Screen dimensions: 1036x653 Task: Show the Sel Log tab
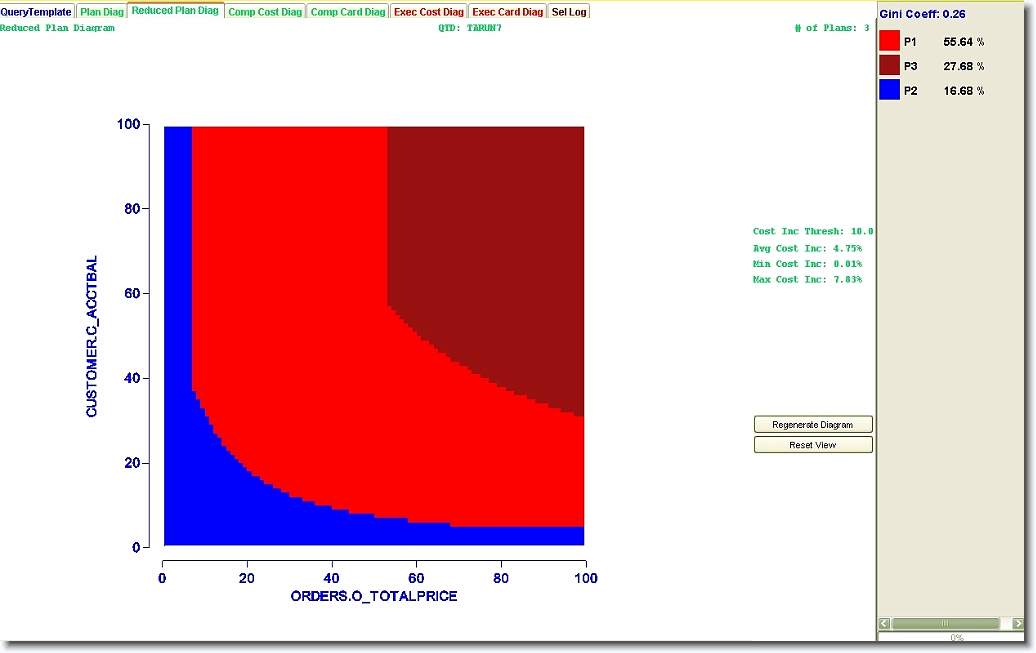(569, 12)
